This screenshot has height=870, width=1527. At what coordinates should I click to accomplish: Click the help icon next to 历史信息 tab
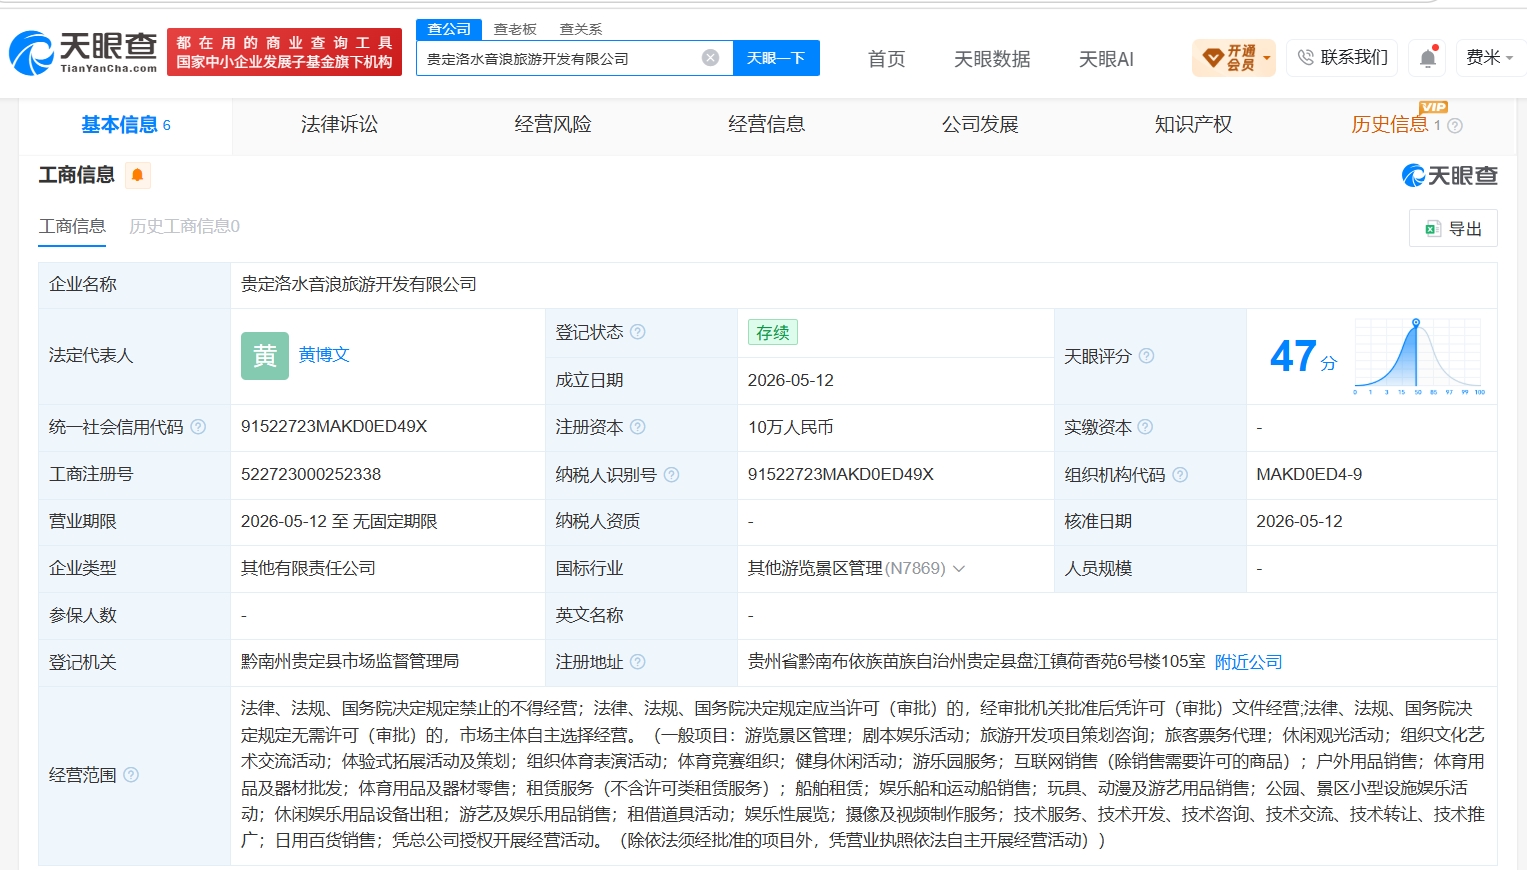[x=1455, y=126]
